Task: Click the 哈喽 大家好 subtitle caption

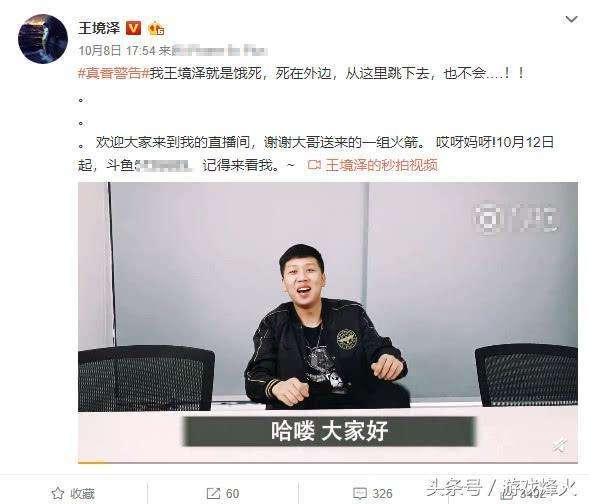Action: tap(329, 431)
